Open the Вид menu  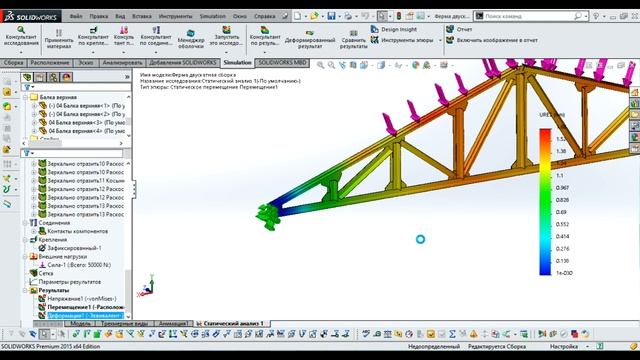120,16
